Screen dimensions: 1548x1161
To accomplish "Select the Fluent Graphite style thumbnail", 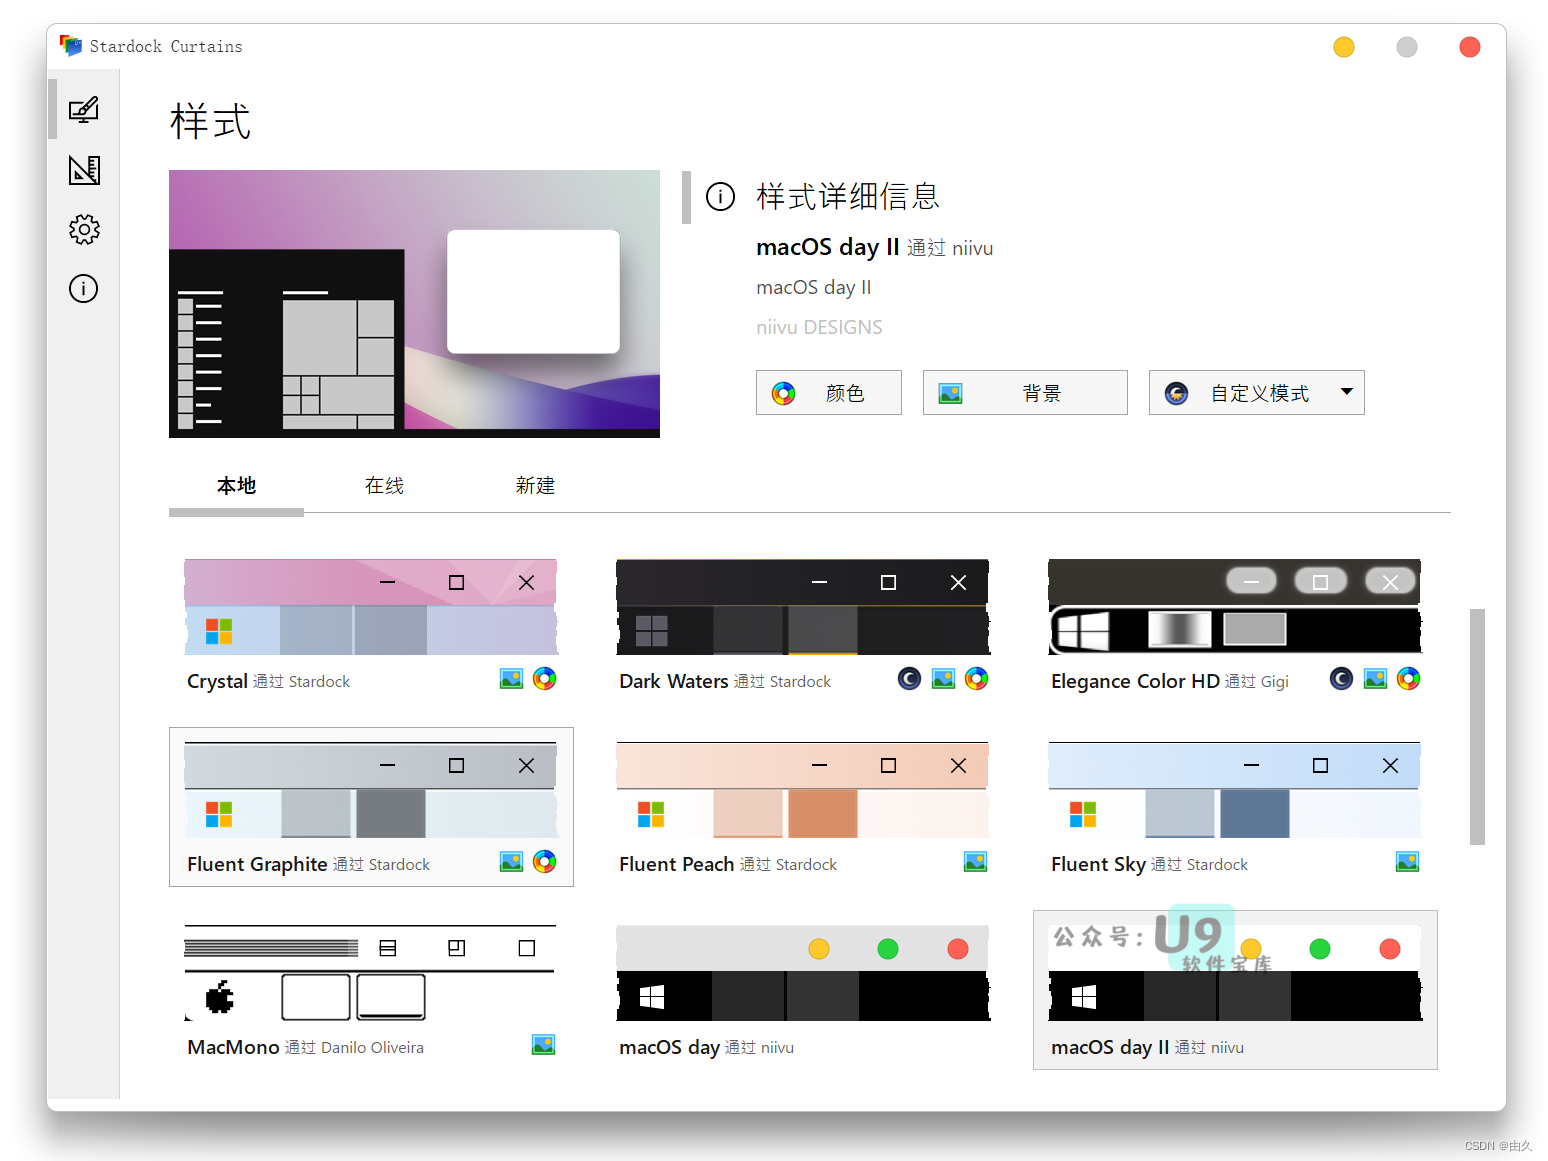I will click(x=370, y=790).
